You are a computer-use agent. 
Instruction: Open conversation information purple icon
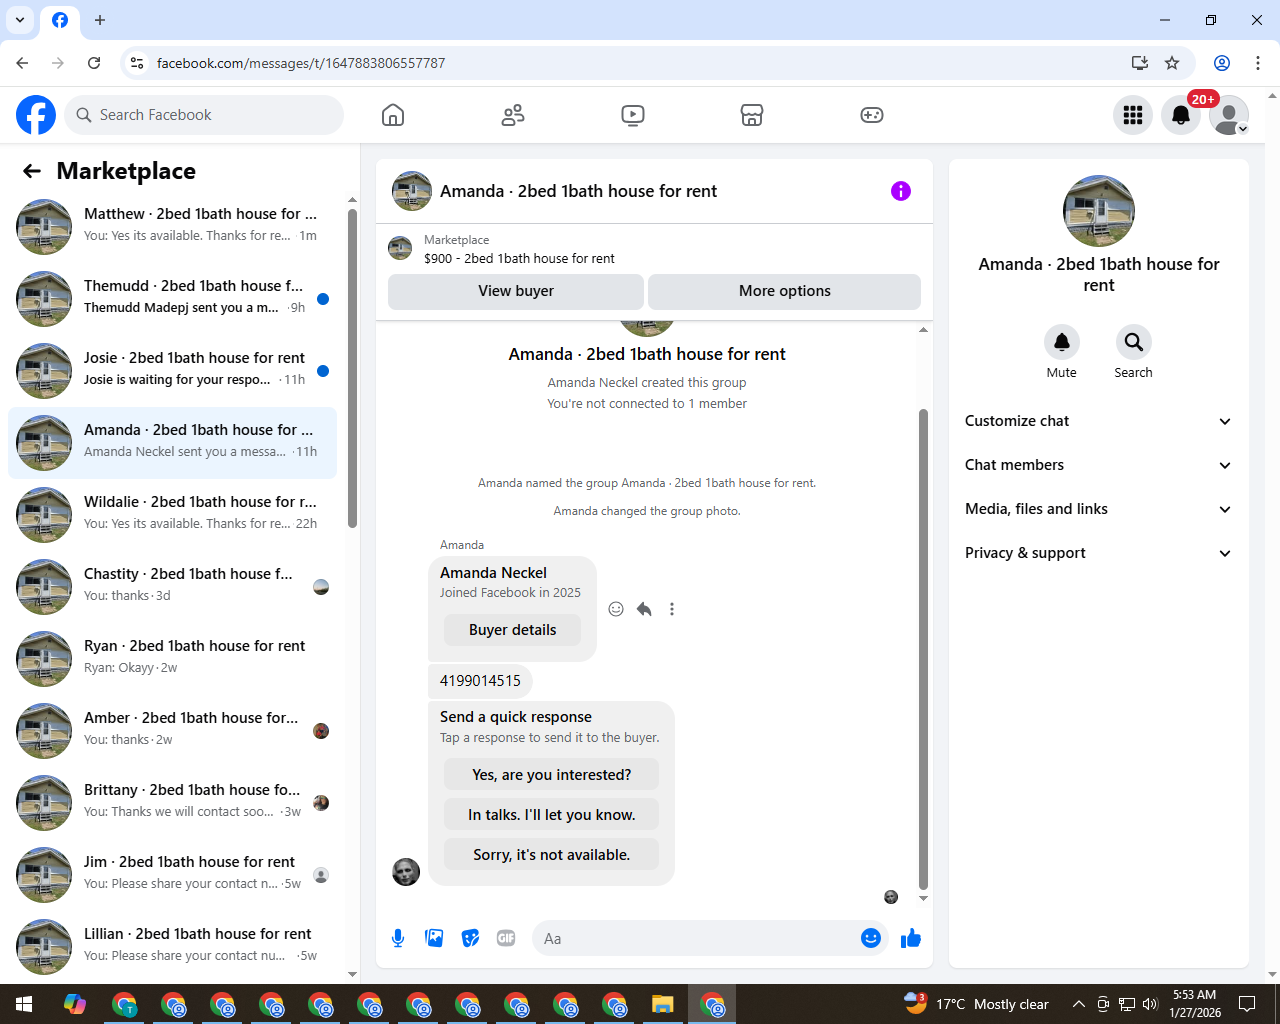901,191
